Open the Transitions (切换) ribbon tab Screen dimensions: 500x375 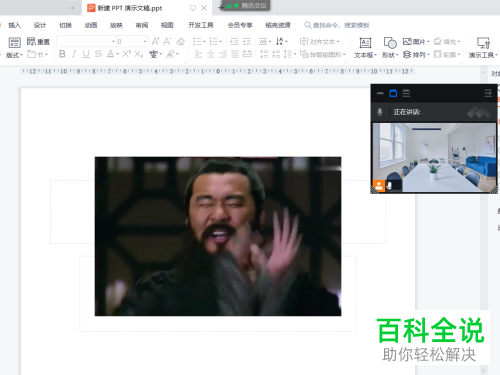65,25
